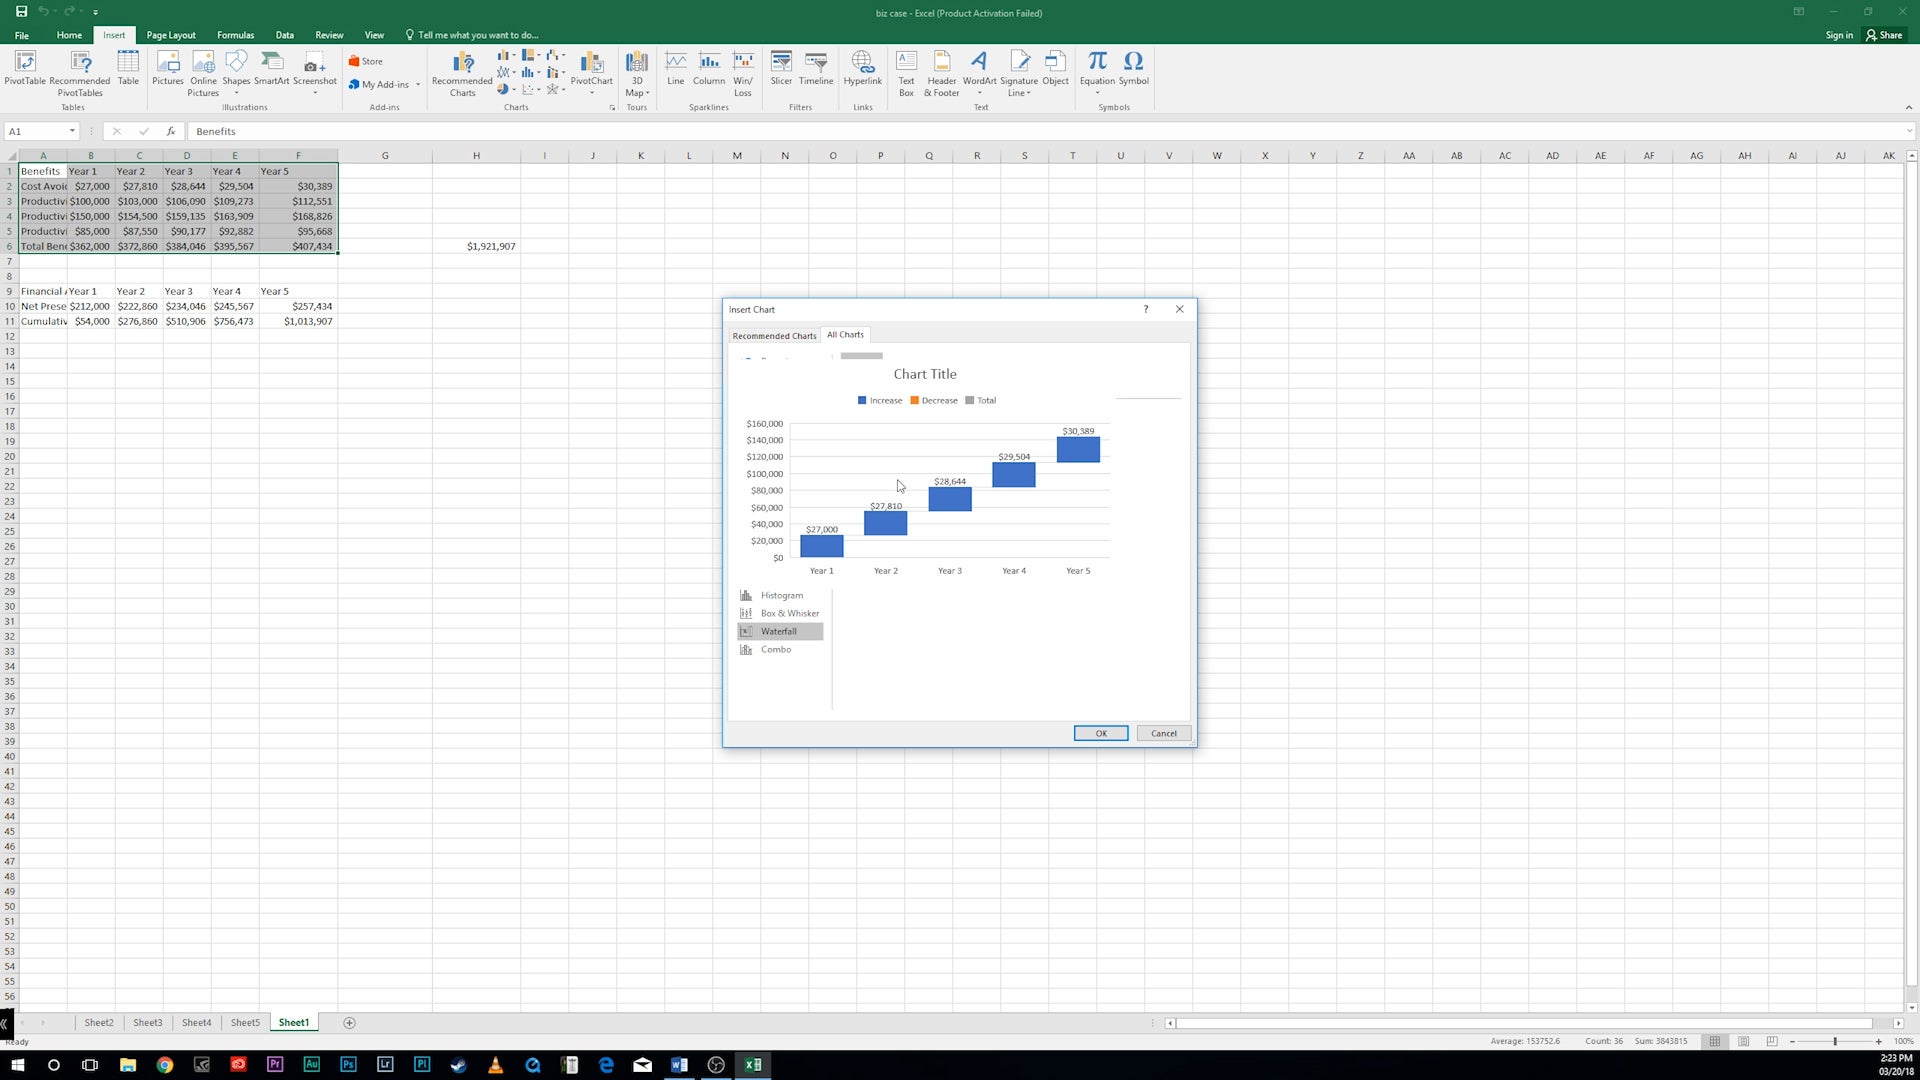1920x1080 pixels.
Task: Insert a scatter or bubble chart
Action: (530, 89)
